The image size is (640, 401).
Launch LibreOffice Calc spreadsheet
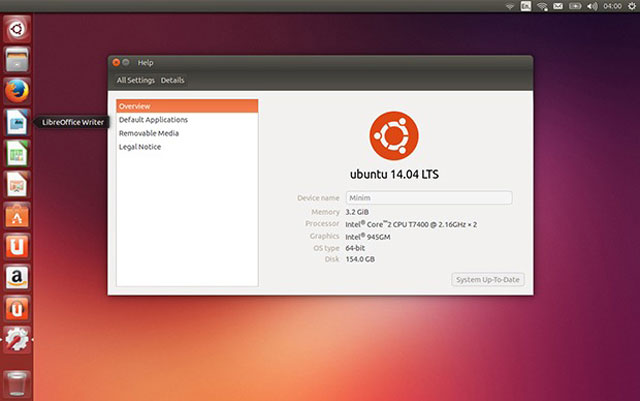pos(17,153)
